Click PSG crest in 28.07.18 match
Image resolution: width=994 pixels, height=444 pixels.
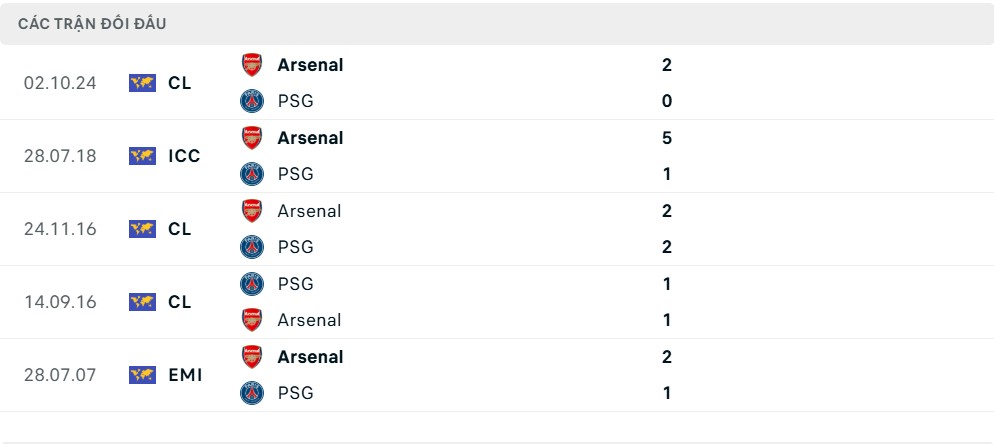252,174
